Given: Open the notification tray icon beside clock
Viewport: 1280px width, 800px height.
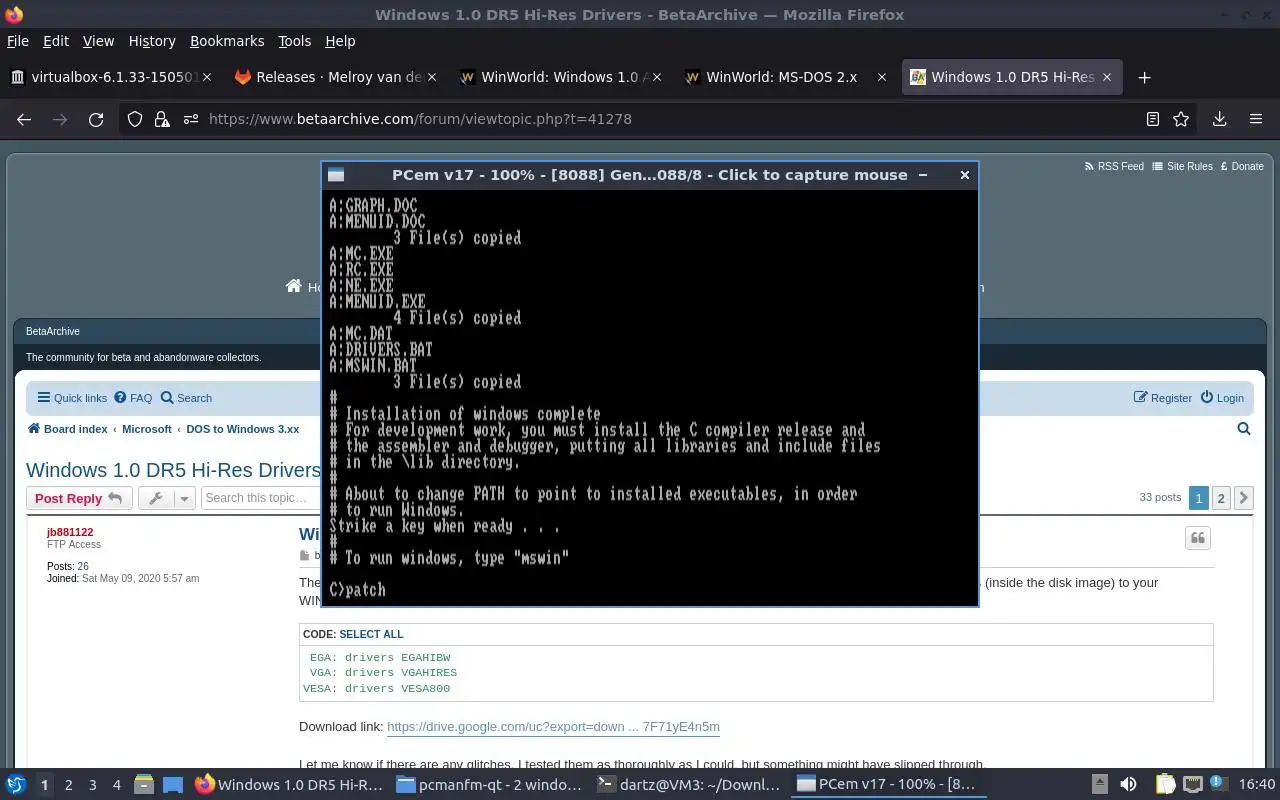Looking at the screenshot, I should click(x=1220, y=785).
